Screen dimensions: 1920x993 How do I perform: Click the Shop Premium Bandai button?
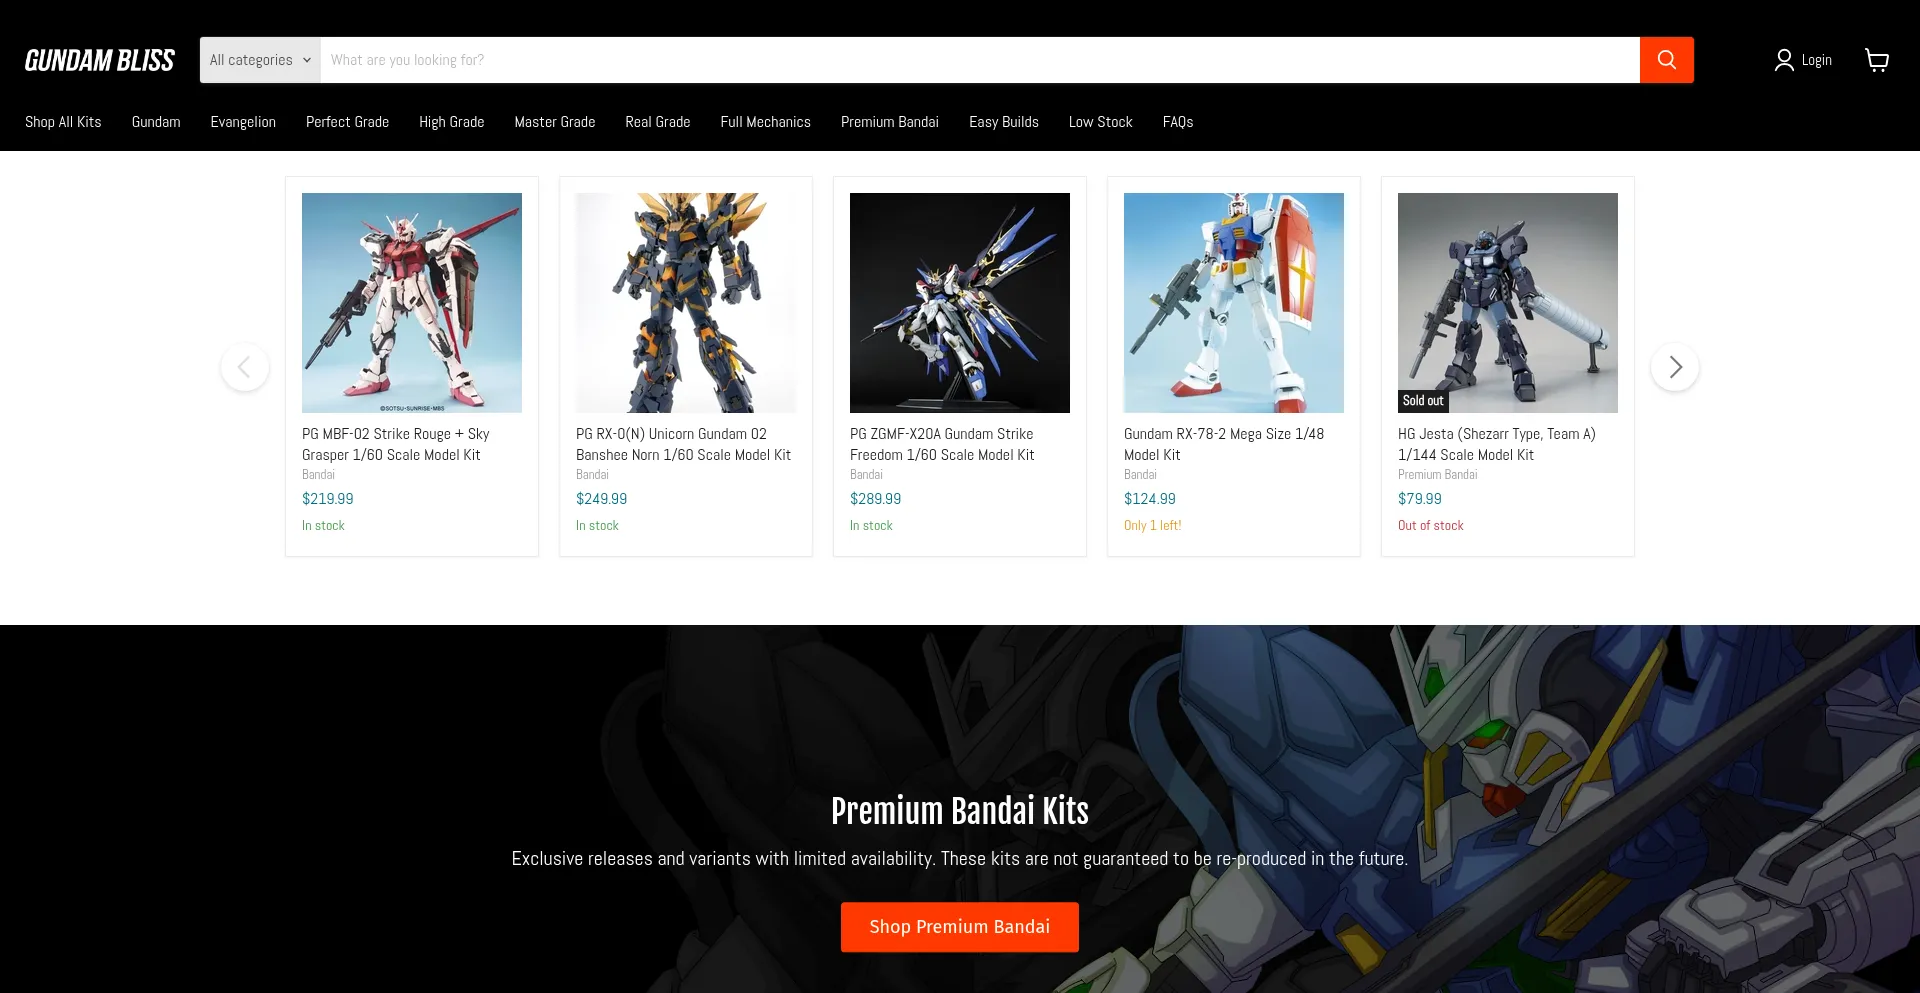[x=960, y=927]
